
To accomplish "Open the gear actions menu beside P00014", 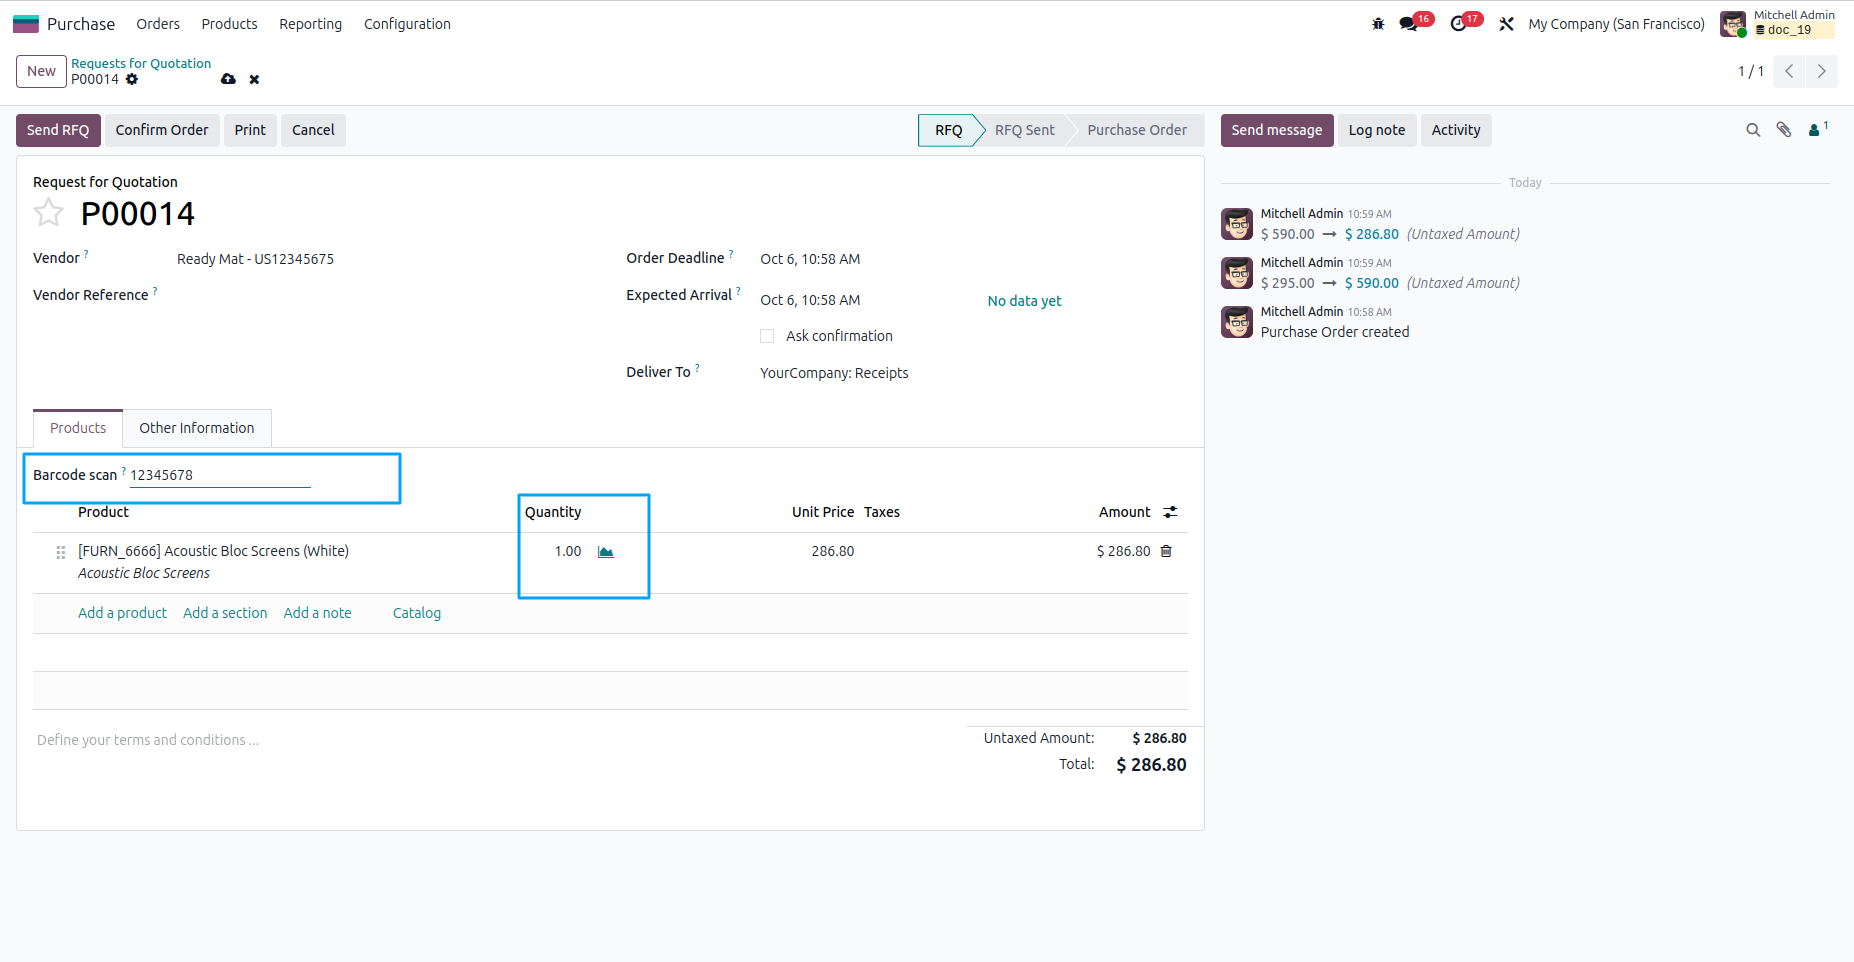I will 132,79.
